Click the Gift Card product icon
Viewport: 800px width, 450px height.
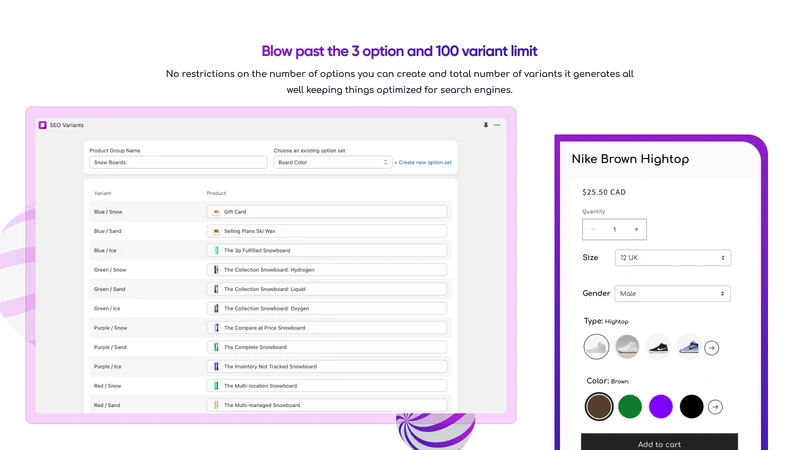[216, 212]
